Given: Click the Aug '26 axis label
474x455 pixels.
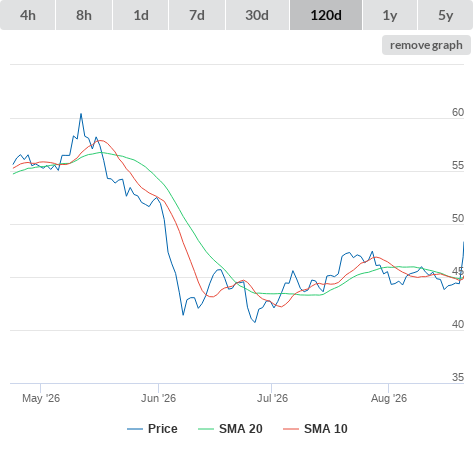Looking at the screenshot, I should 389,398.
